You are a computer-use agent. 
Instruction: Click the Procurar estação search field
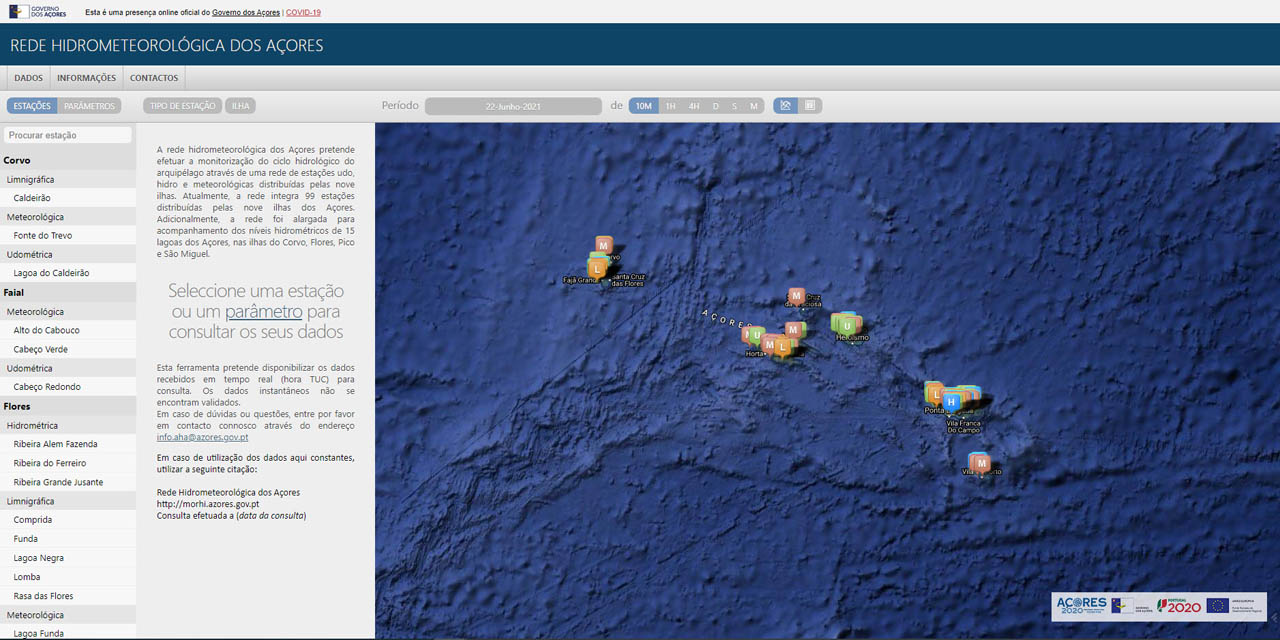[68, 135]
